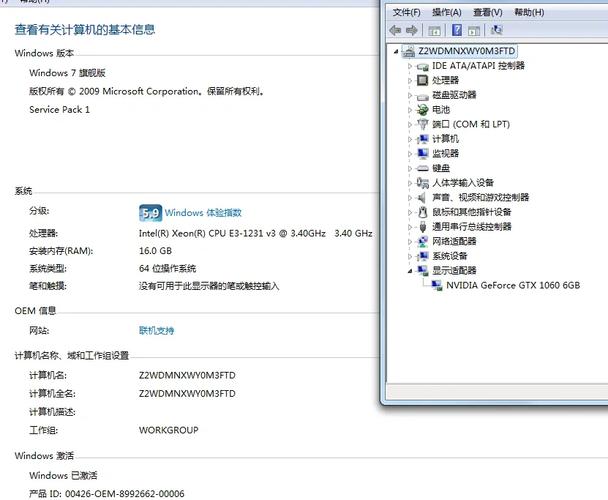Select NVIDIA GeForce GTX 1060 6GB entry

coord(513,285)
